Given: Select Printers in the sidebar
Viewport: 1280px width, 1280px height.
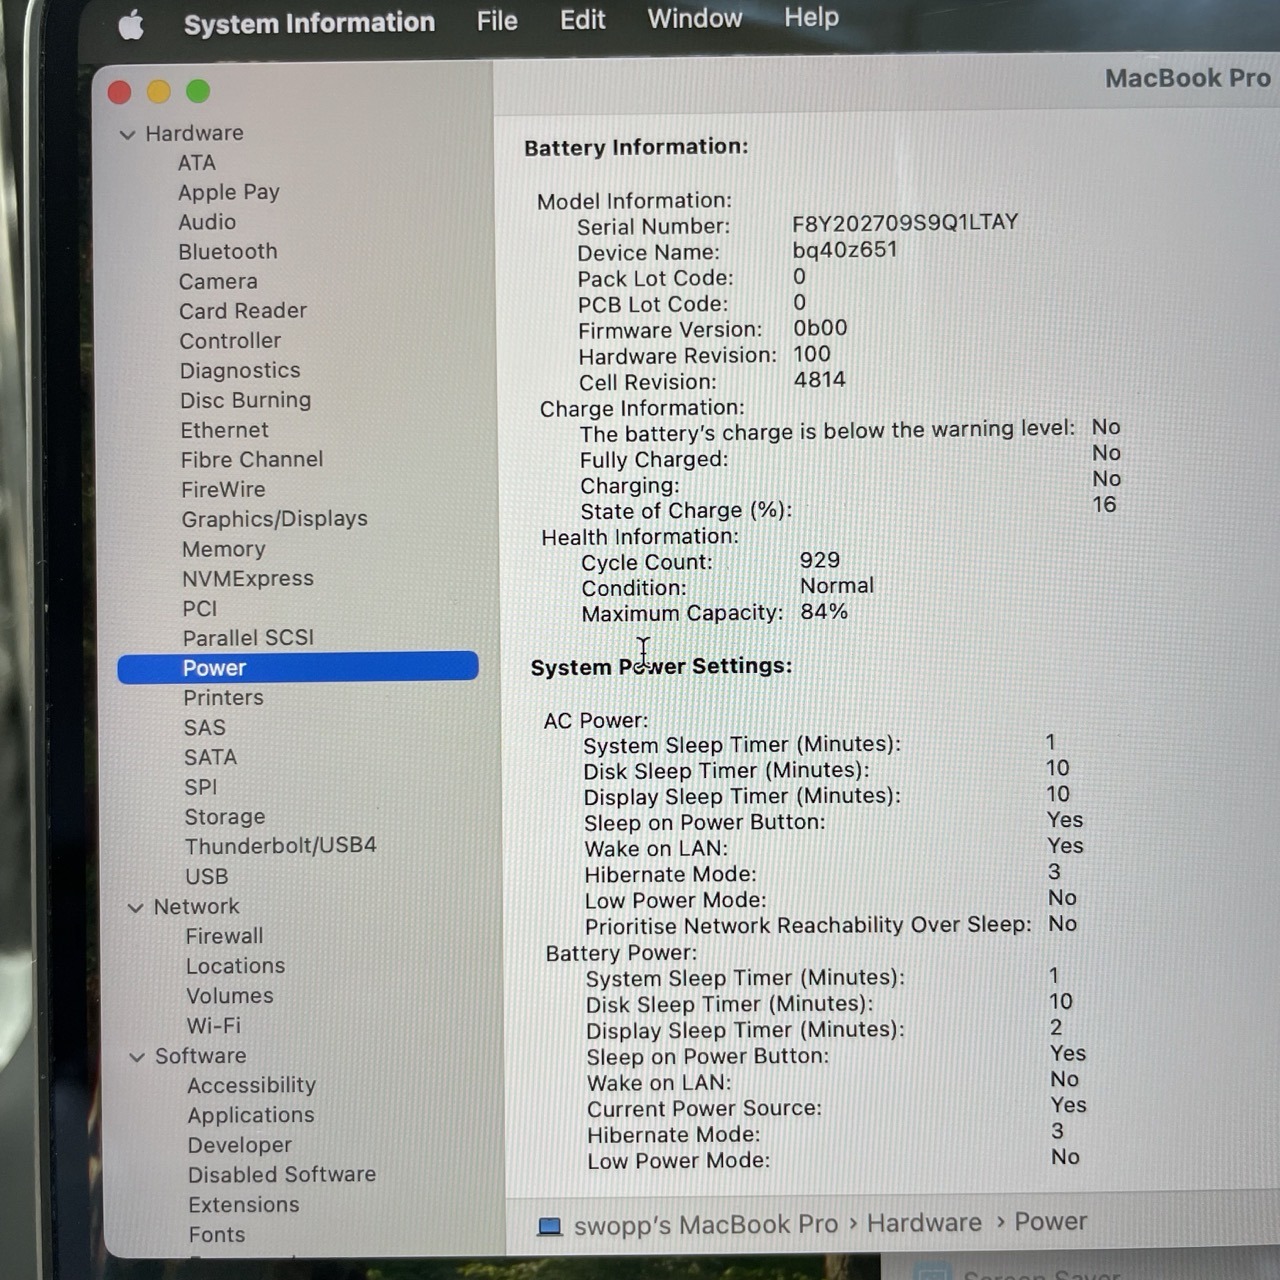Looking at the screenshot, I should [x=223, y=698].
